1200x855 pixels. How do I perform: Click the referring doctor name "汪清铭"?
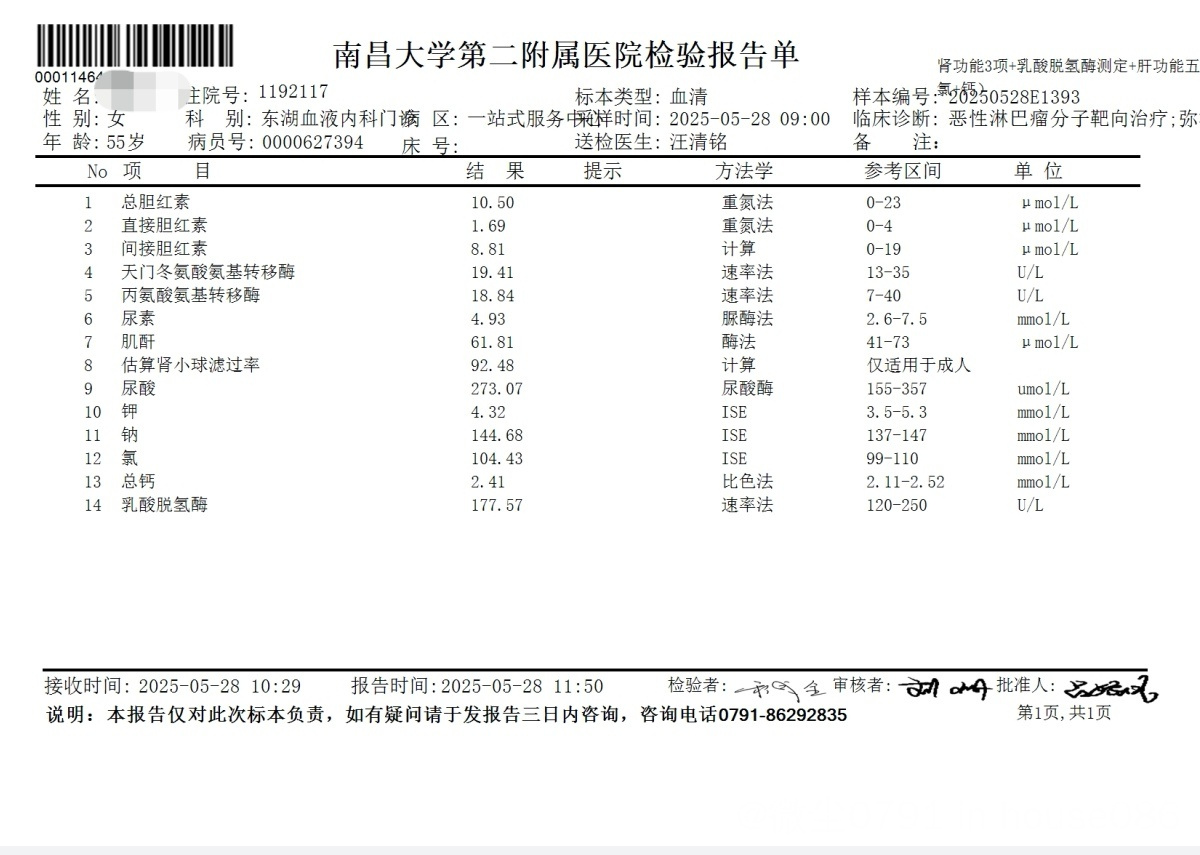[698, 142]
